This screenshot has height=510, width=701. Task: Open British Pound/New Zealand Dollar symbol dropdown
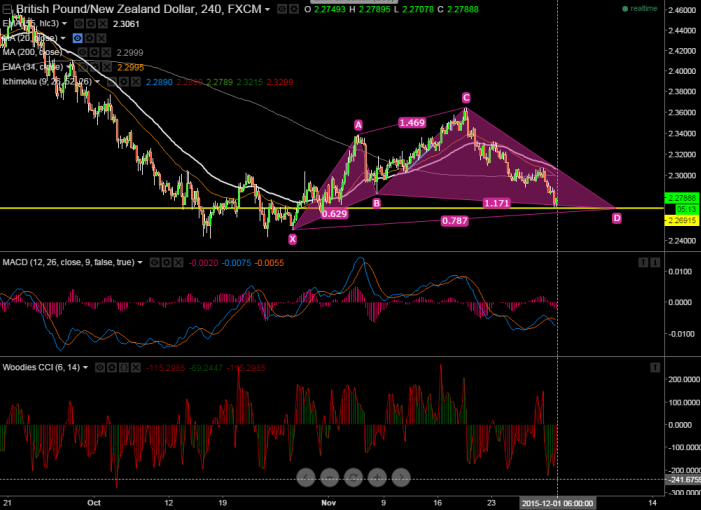(267, 9)
